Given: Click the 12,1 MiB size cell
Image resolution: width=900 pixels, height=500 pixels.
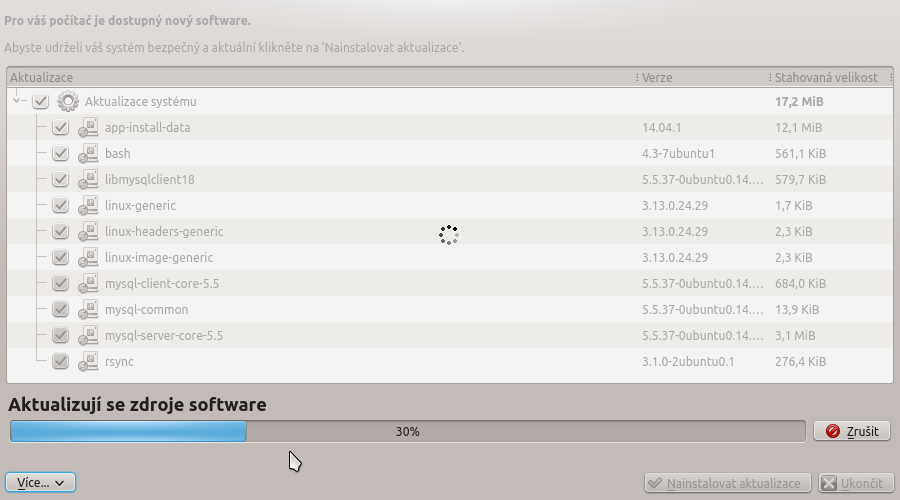Looking at the screenshot, I should pos(798,127).
